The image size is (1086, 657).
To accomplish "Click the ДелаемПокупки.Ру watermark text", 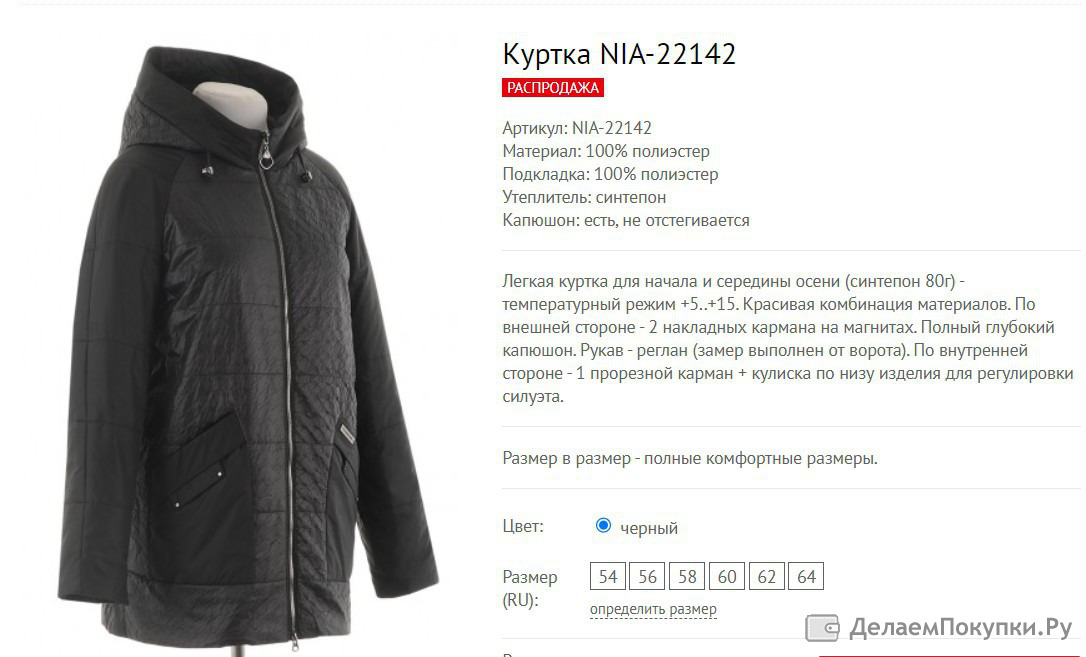I will click(x=960, y=627).
